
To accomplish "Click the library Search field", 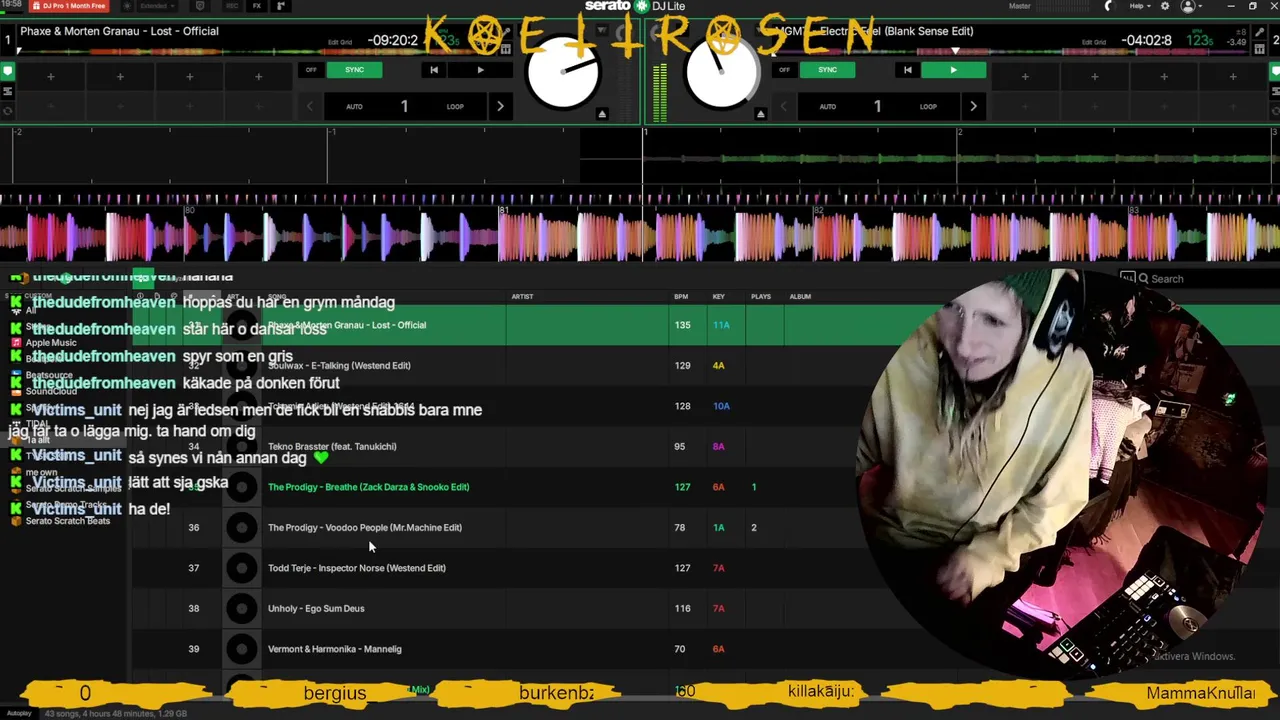I will tap(1200, 279).
